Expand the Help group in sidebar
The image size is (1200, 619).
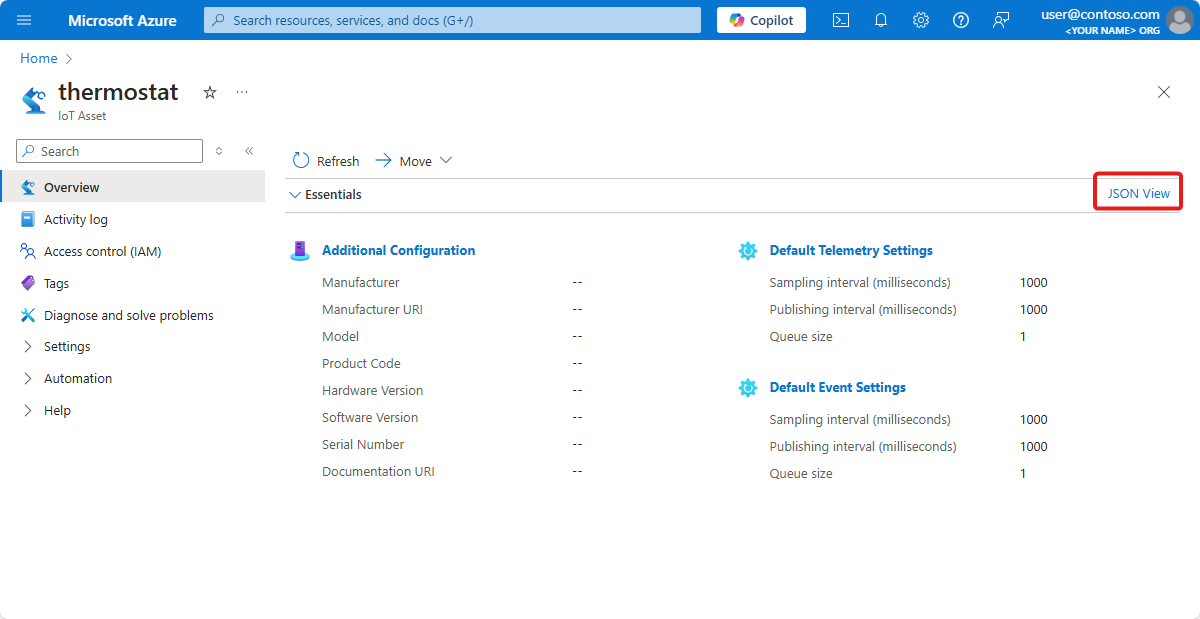coord(28,411)
